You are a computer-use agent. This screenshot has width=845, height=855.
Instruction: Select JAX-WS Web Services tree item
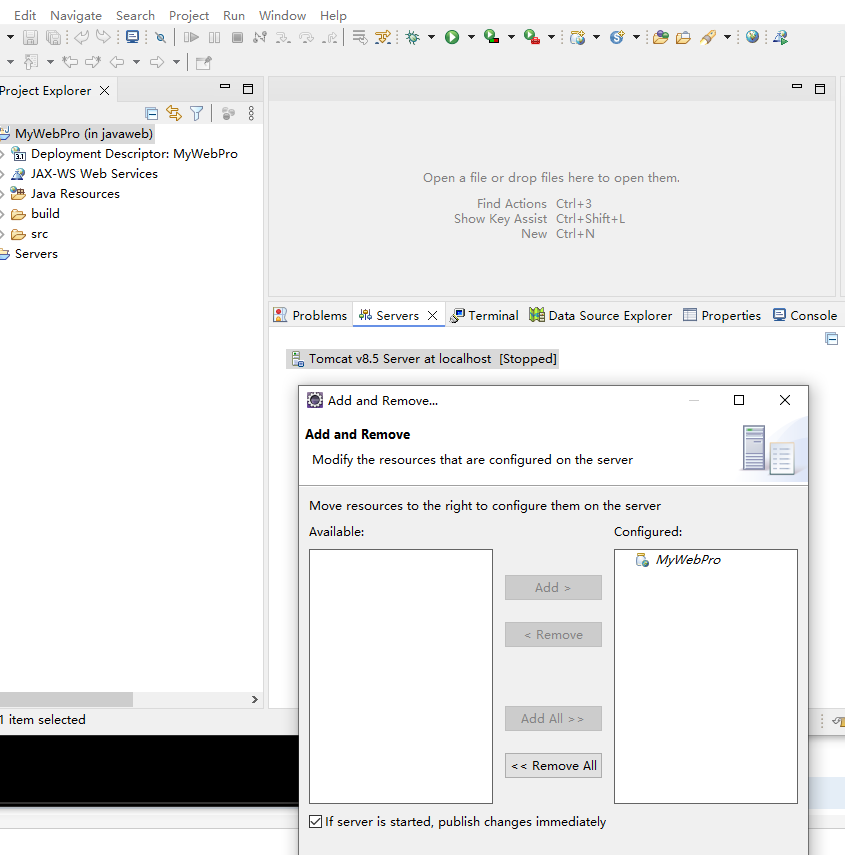[x=85, y=174]
